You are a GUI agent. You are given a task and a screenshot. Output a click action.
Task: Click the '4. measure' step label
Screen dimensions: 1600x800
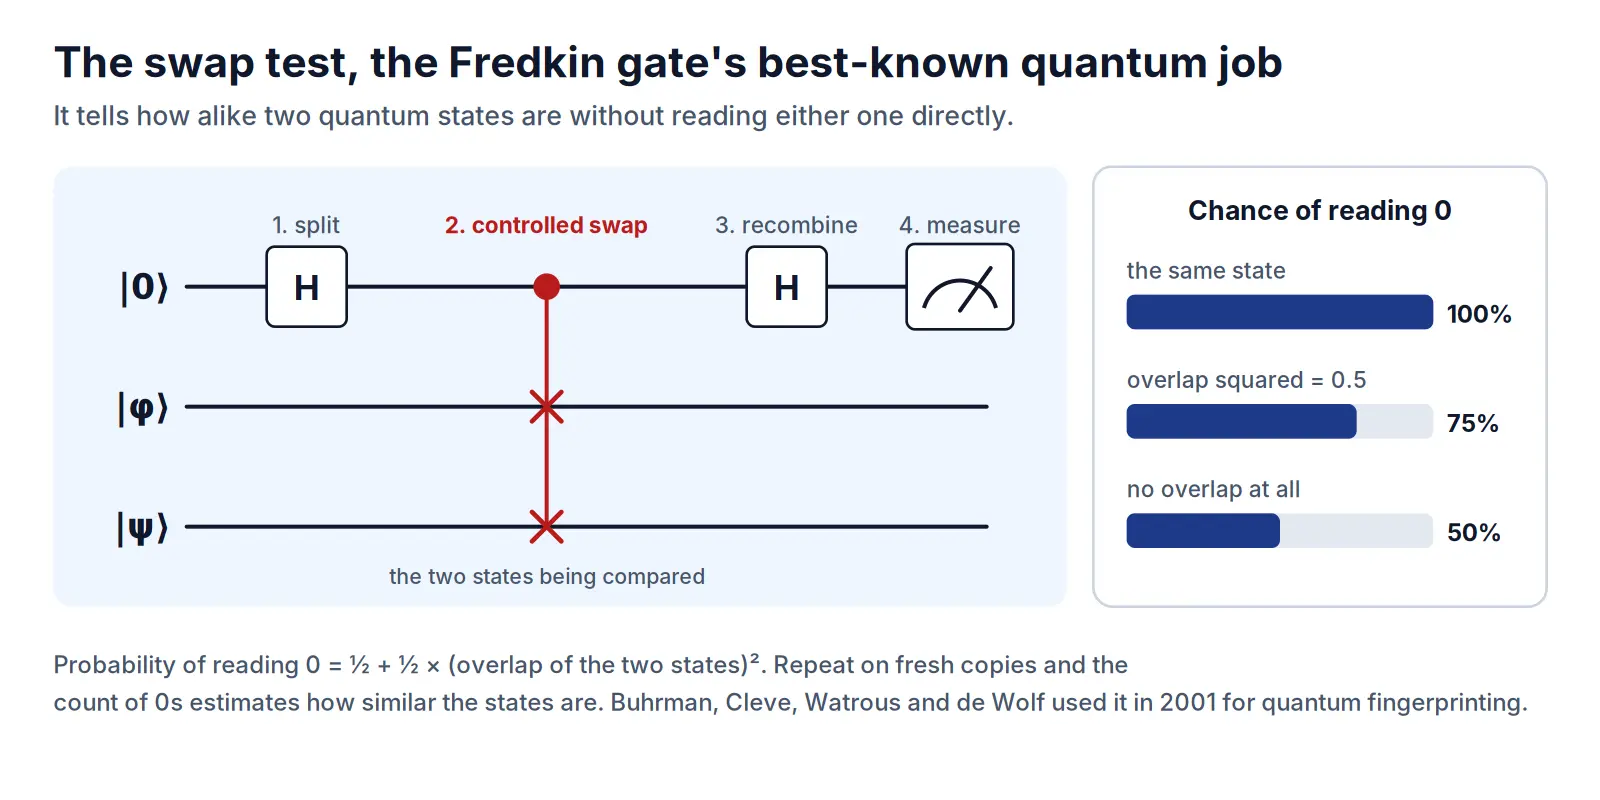click(959, 225)
